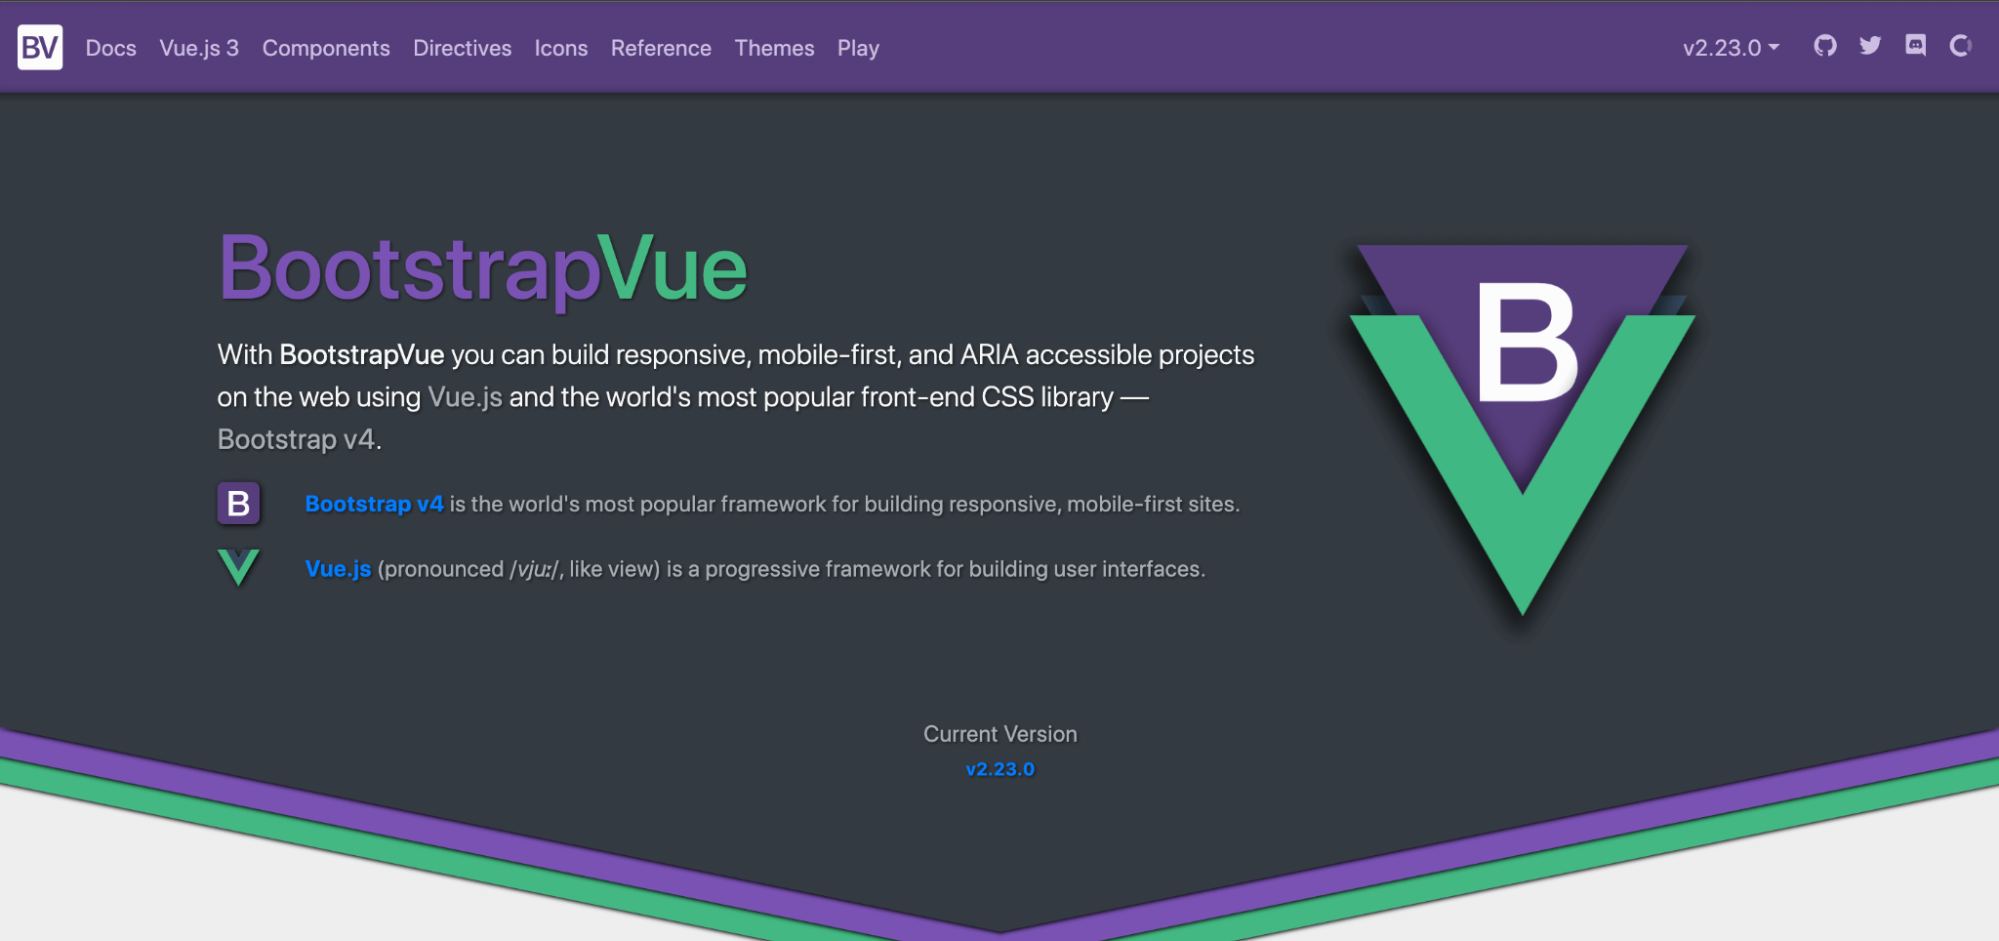Go to the Vue.js 3 page
Viewport: 1999px width, 941px height.
point(199,48)
